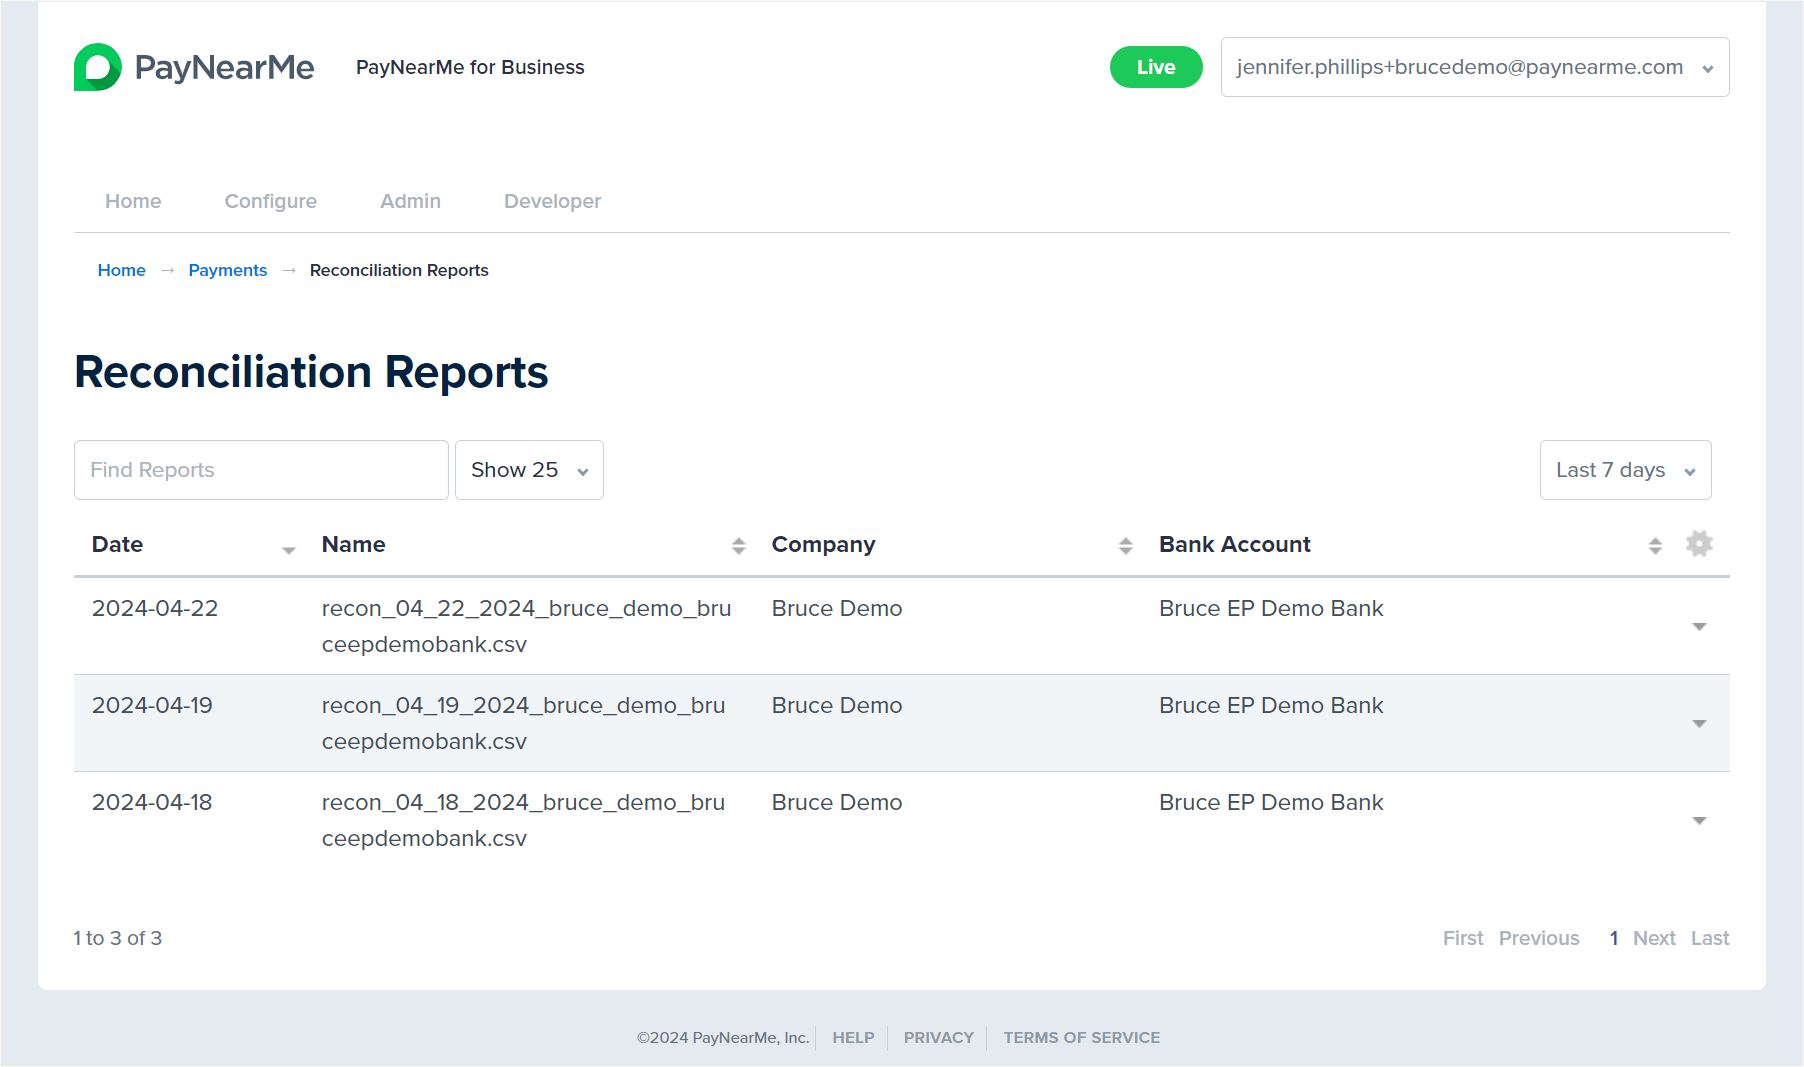The height and width of the screenshot is (1067, 1804).
Task: Open the Home navigation tab
Action: (x=133, y=201)
